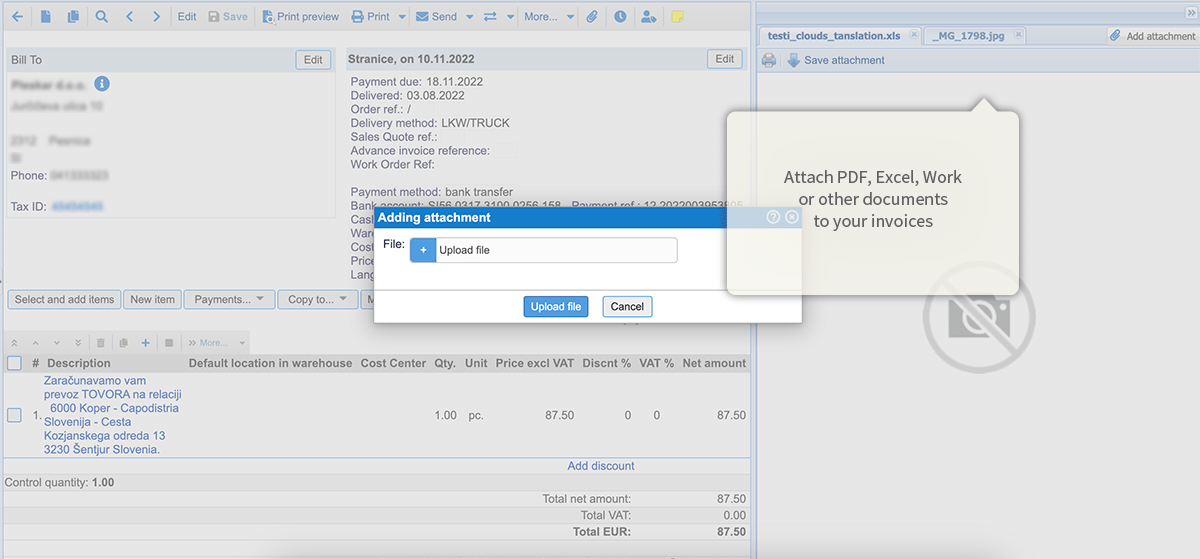Open customer info blue icon

(101, 85)
